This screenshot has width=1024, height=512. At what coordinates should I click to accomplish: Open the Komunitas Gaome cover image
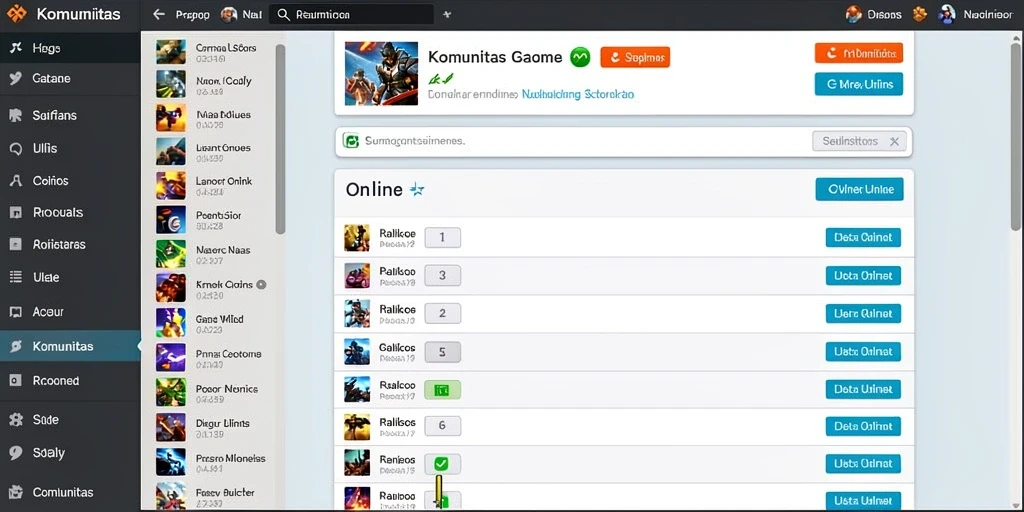coord(381,73)
